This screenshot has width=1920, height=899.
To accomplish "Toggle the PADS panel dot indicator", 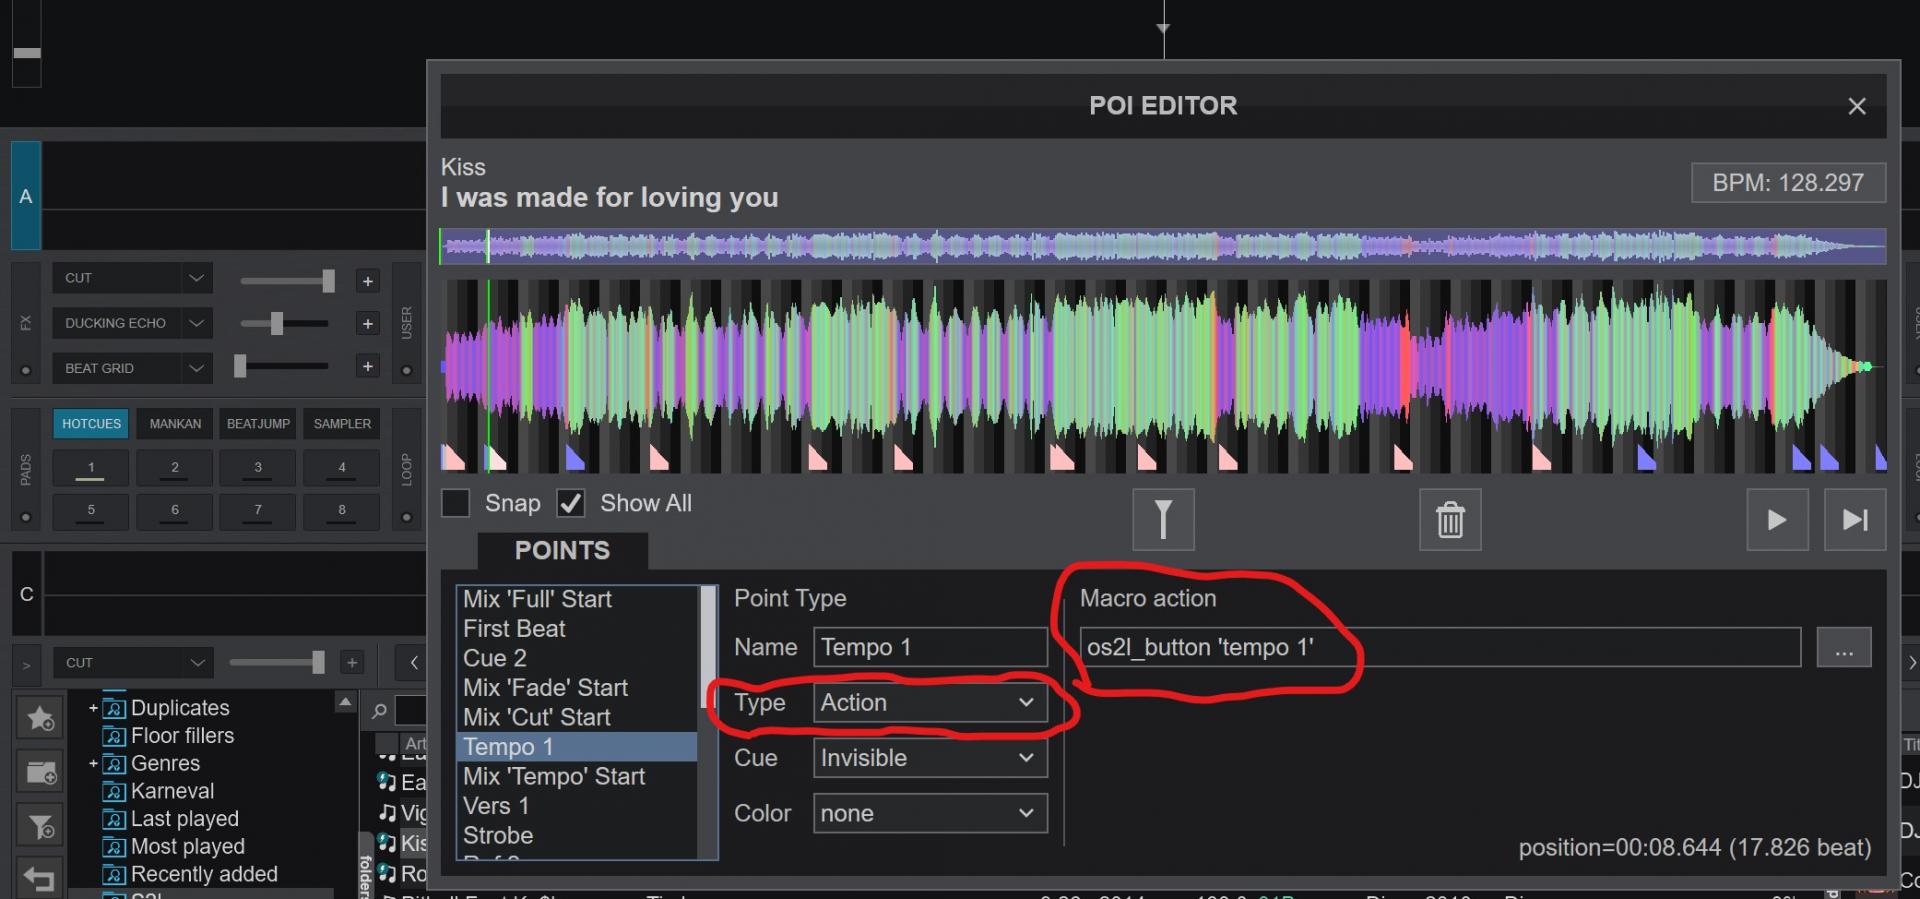I will [26, 517].
